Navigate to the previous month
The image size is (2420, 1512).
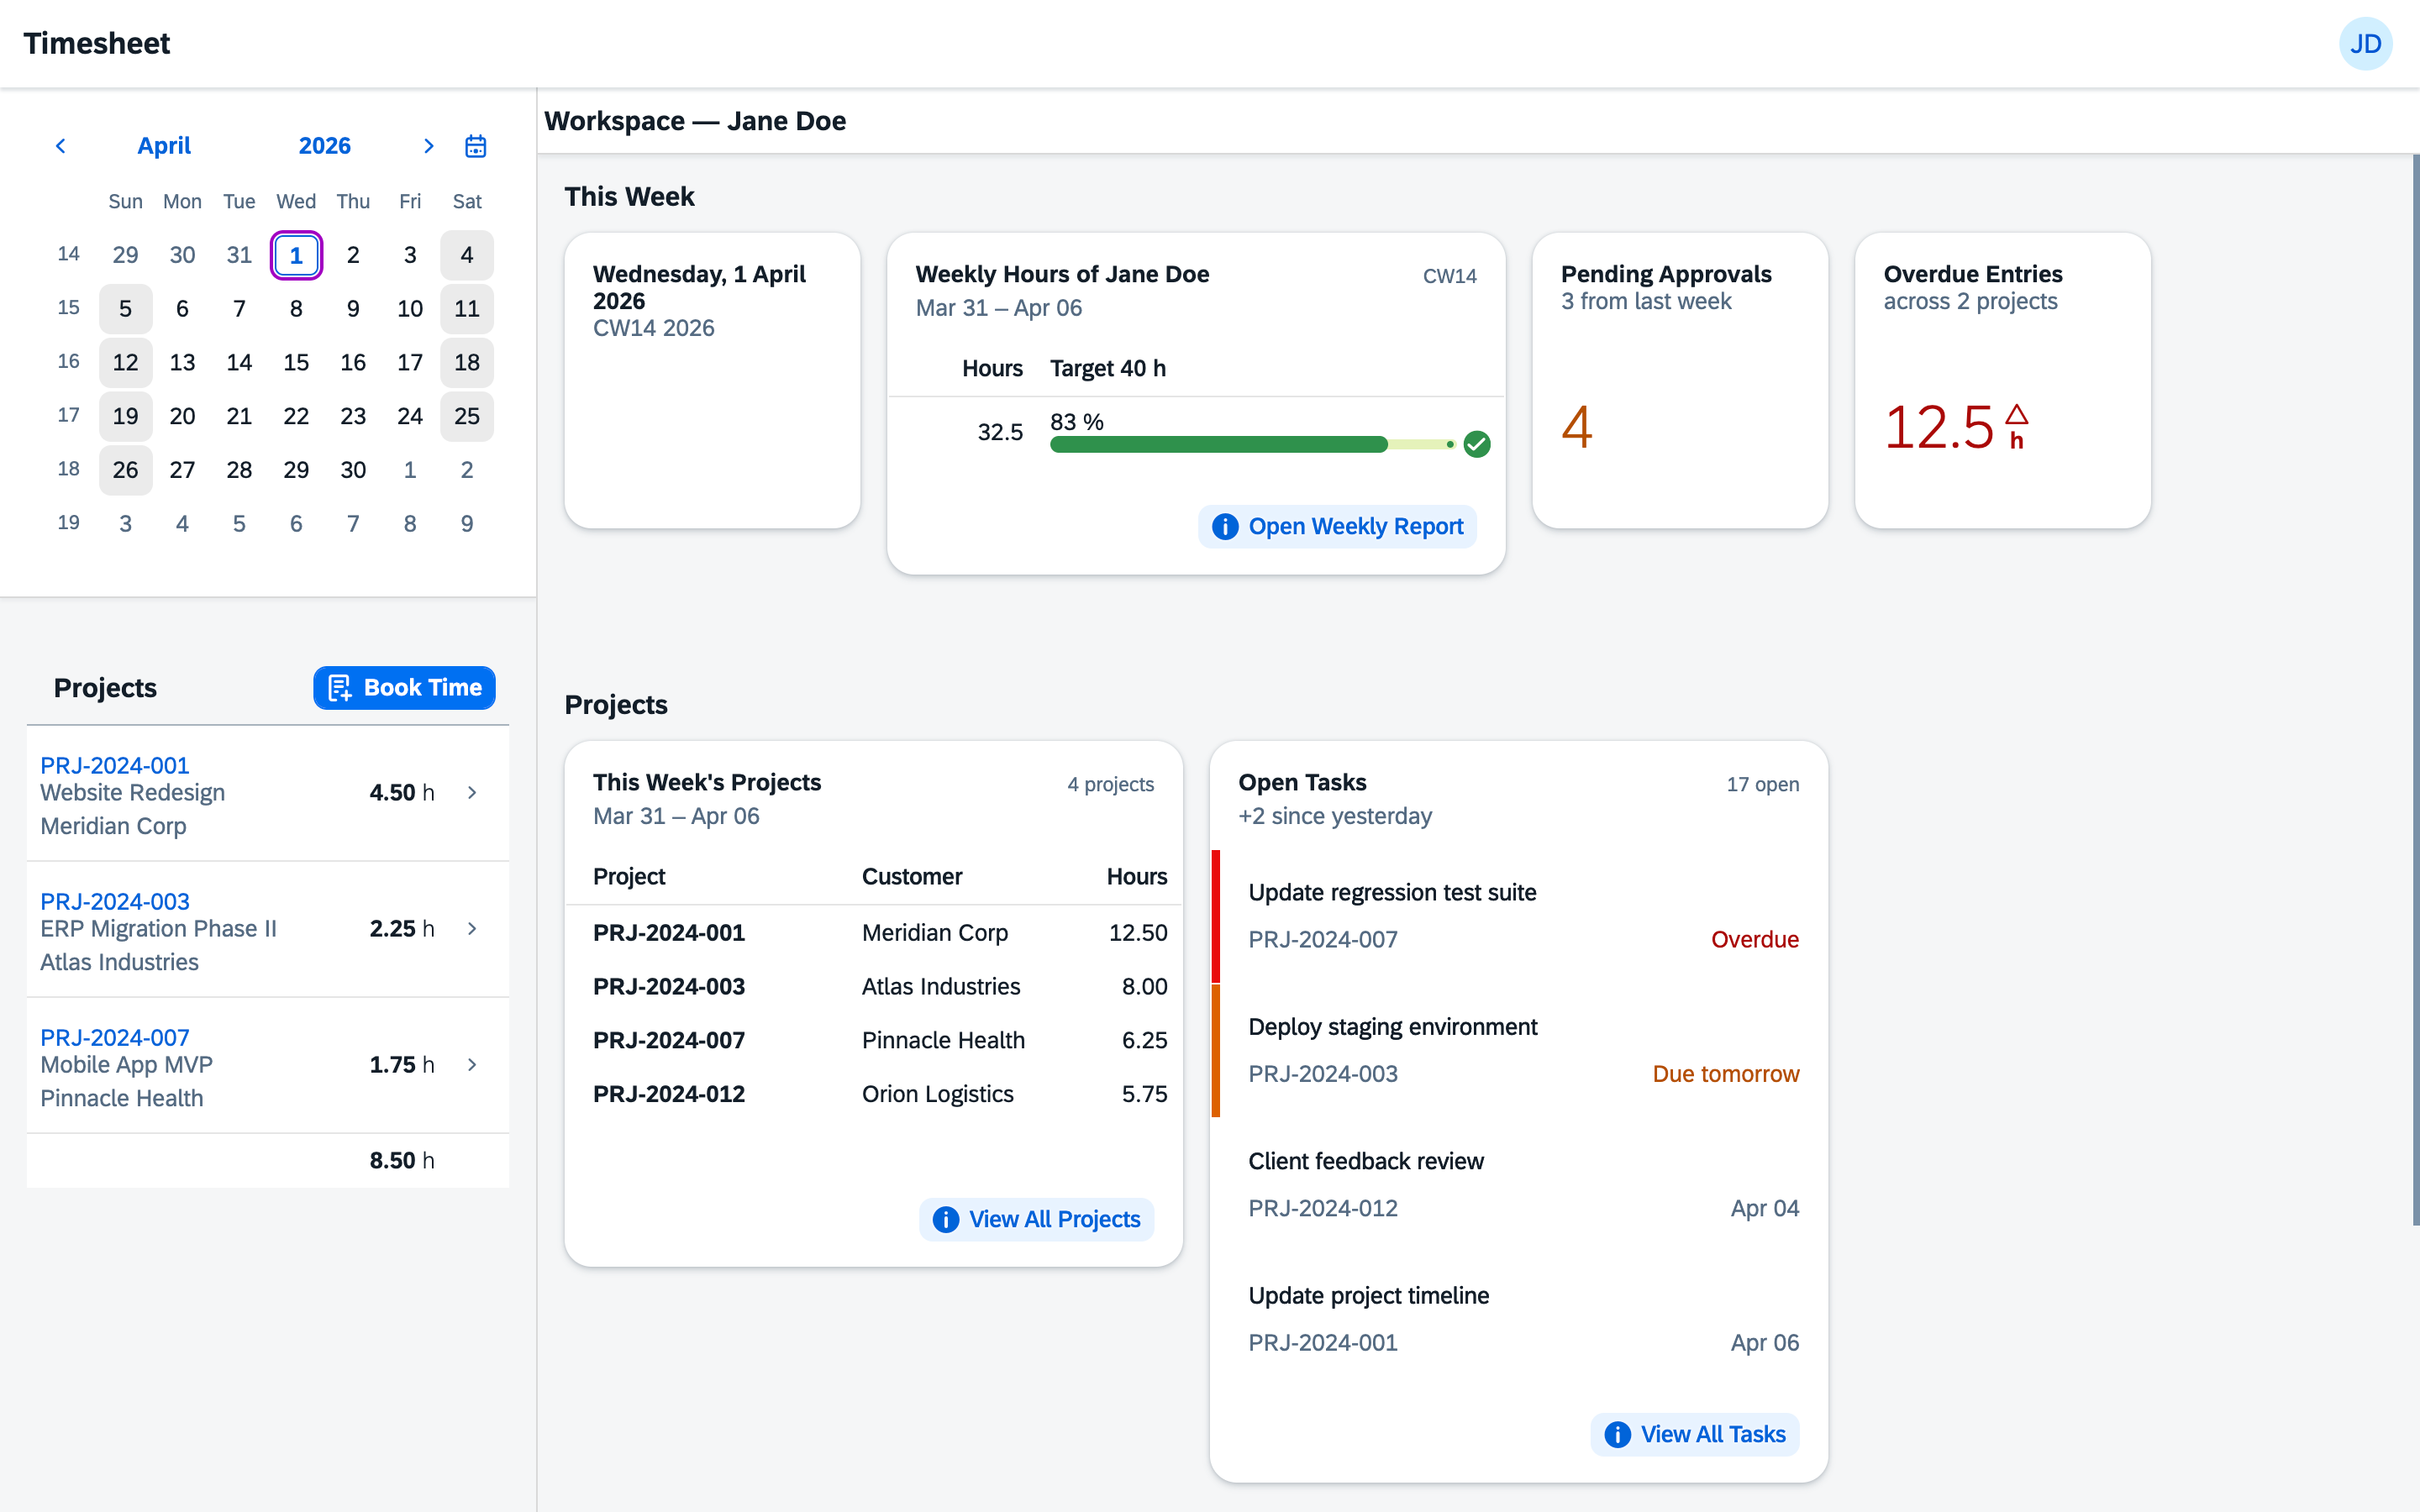[61, 146]
